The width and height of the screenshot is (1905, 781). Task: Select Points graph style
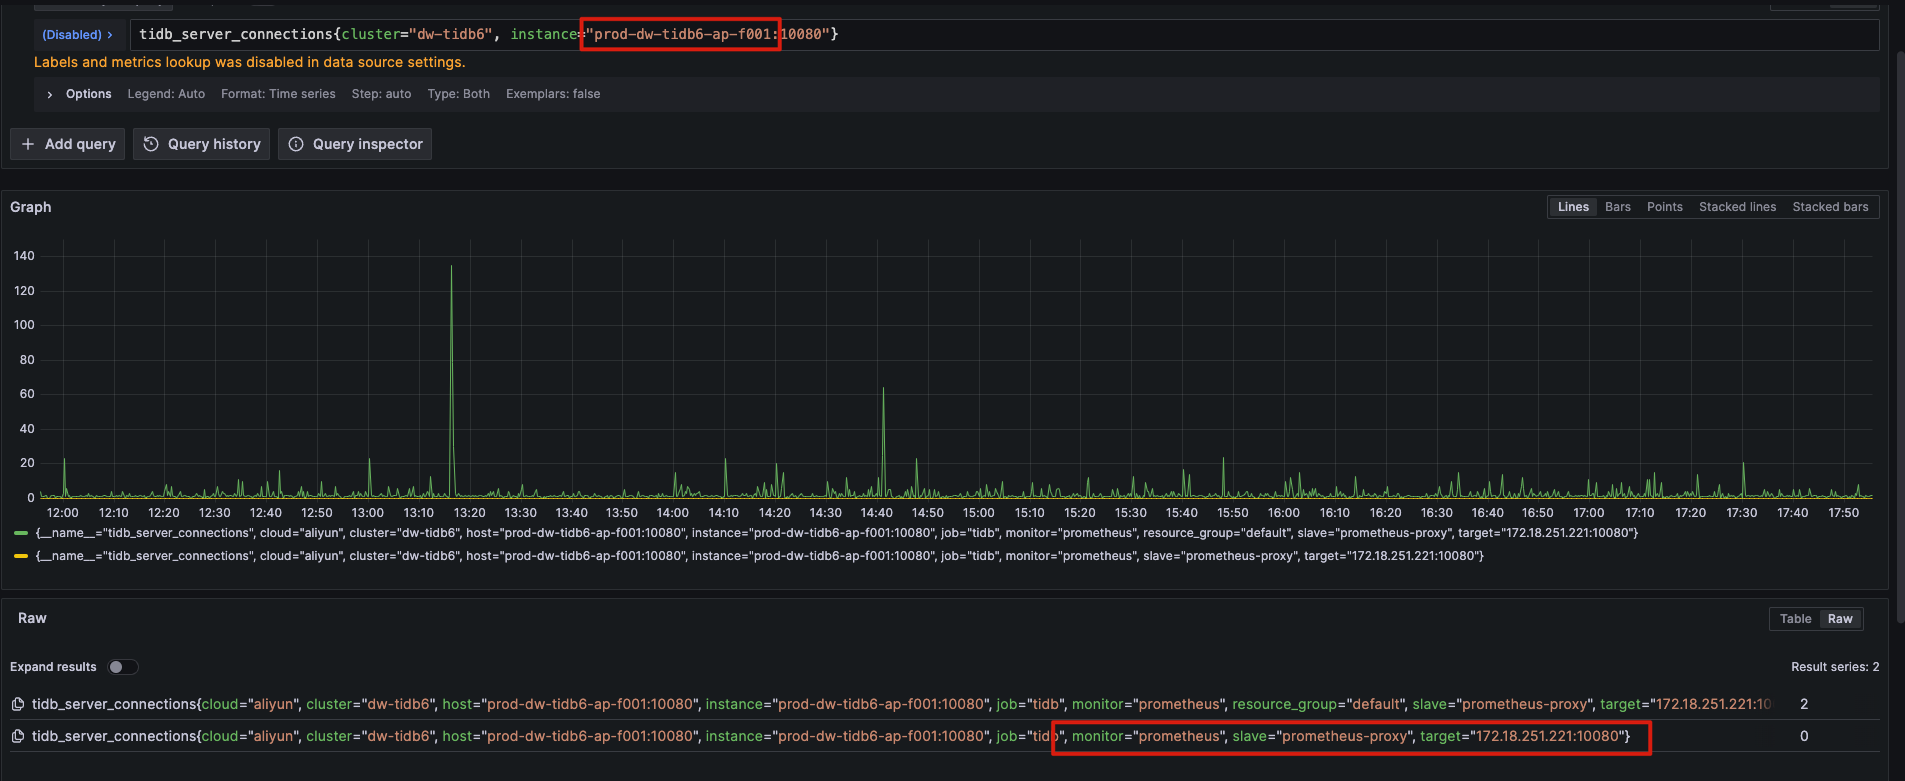point(1664,207)
